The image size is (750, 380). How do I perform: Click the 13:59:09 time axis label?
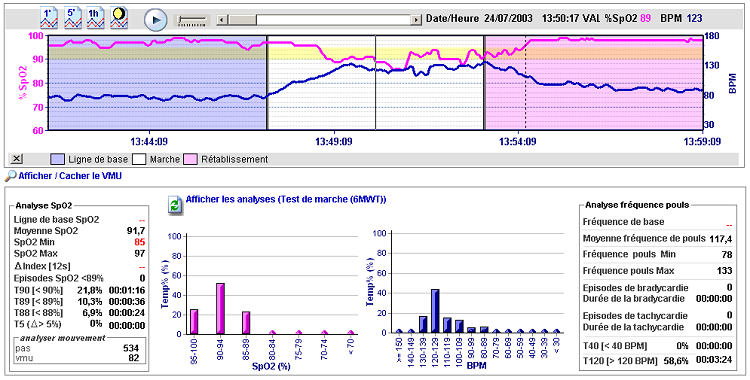coord(702,142)
